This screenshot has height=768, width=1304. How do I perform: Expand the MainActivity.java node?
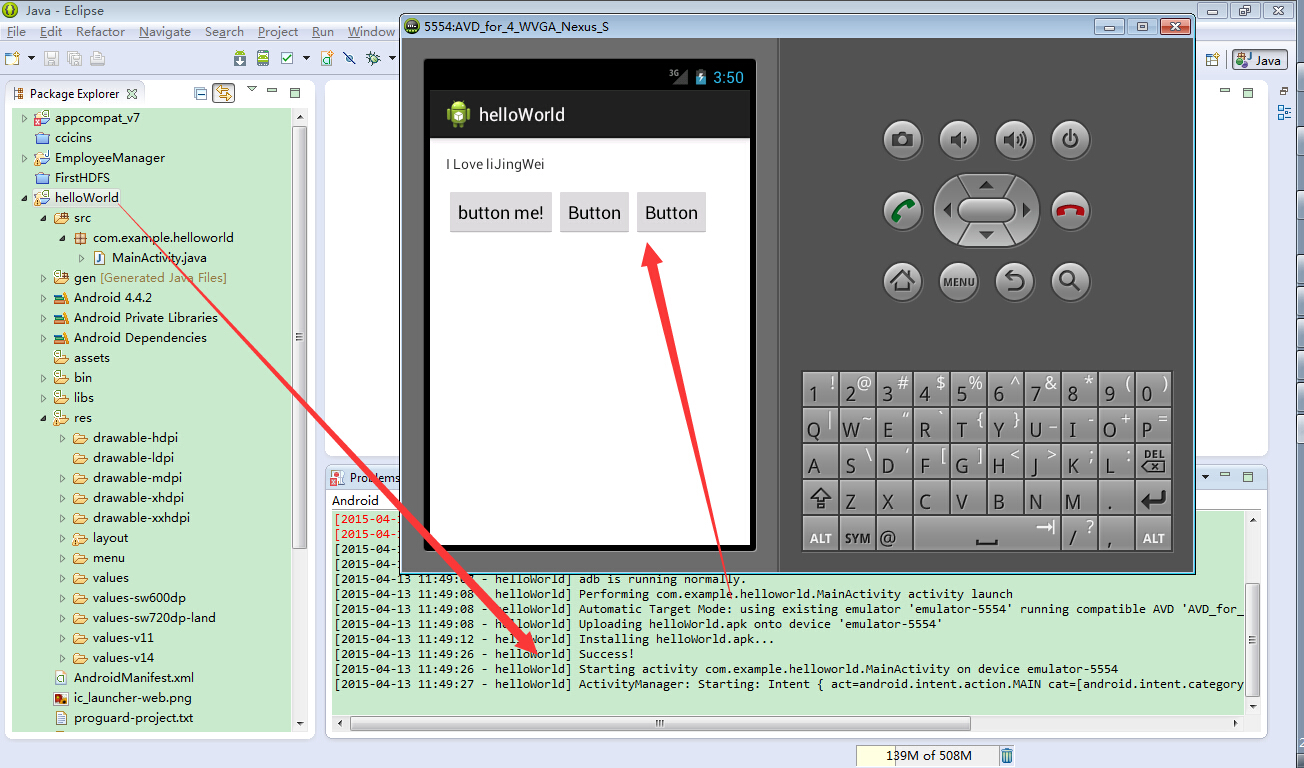pyautogui.click(x=81, y=257)
